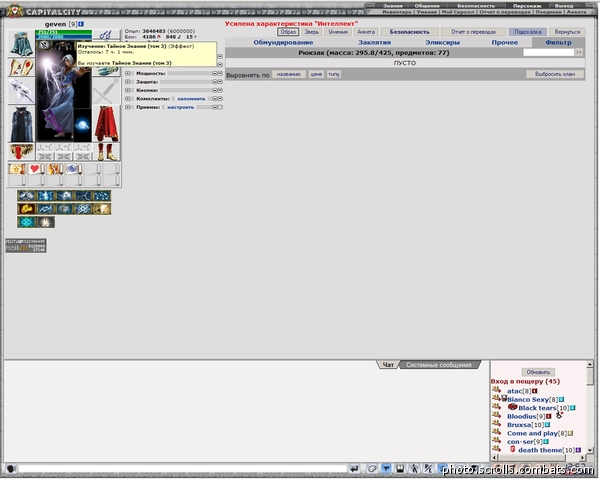Use the red heart scroll

coord(36,169)
